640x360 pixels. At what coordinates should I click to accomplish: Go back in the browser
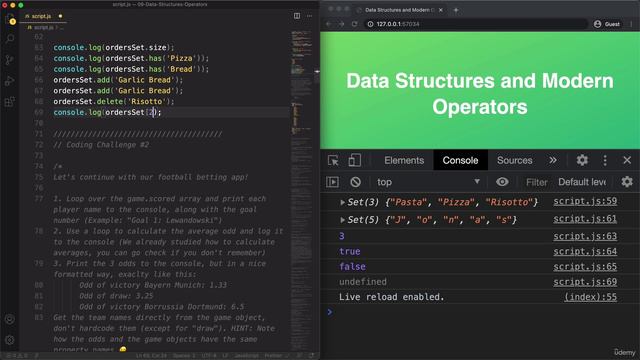click(329, 24)
